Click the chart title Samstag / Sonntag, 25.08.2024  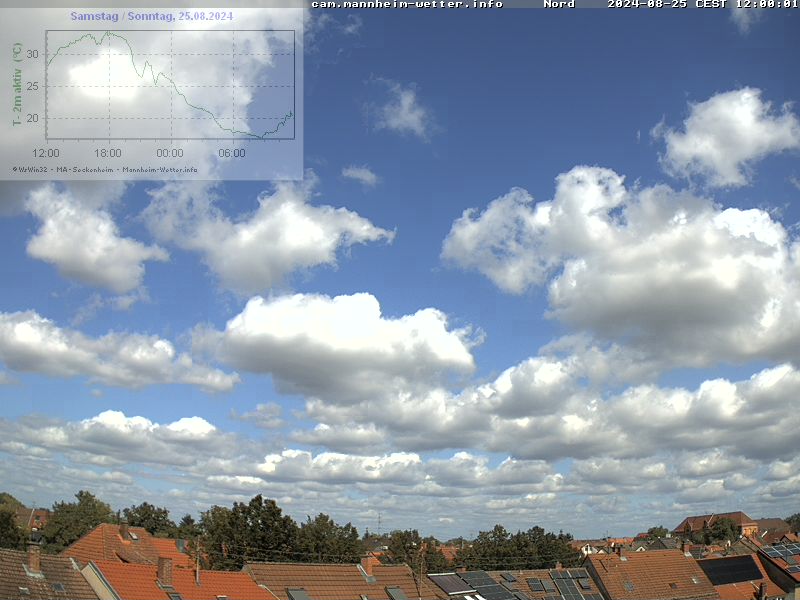(x=151, y=16)
